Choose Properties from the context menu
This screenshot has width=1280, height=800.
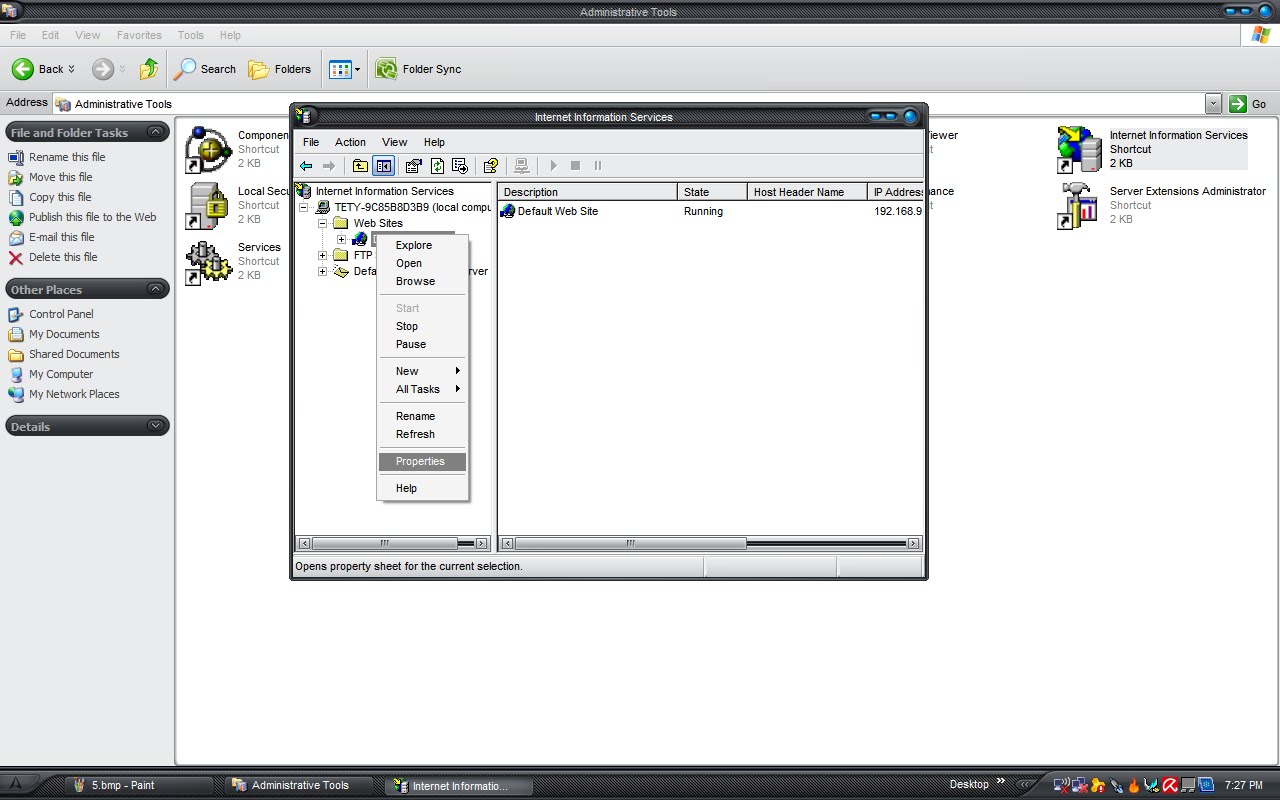pos(422,461)
